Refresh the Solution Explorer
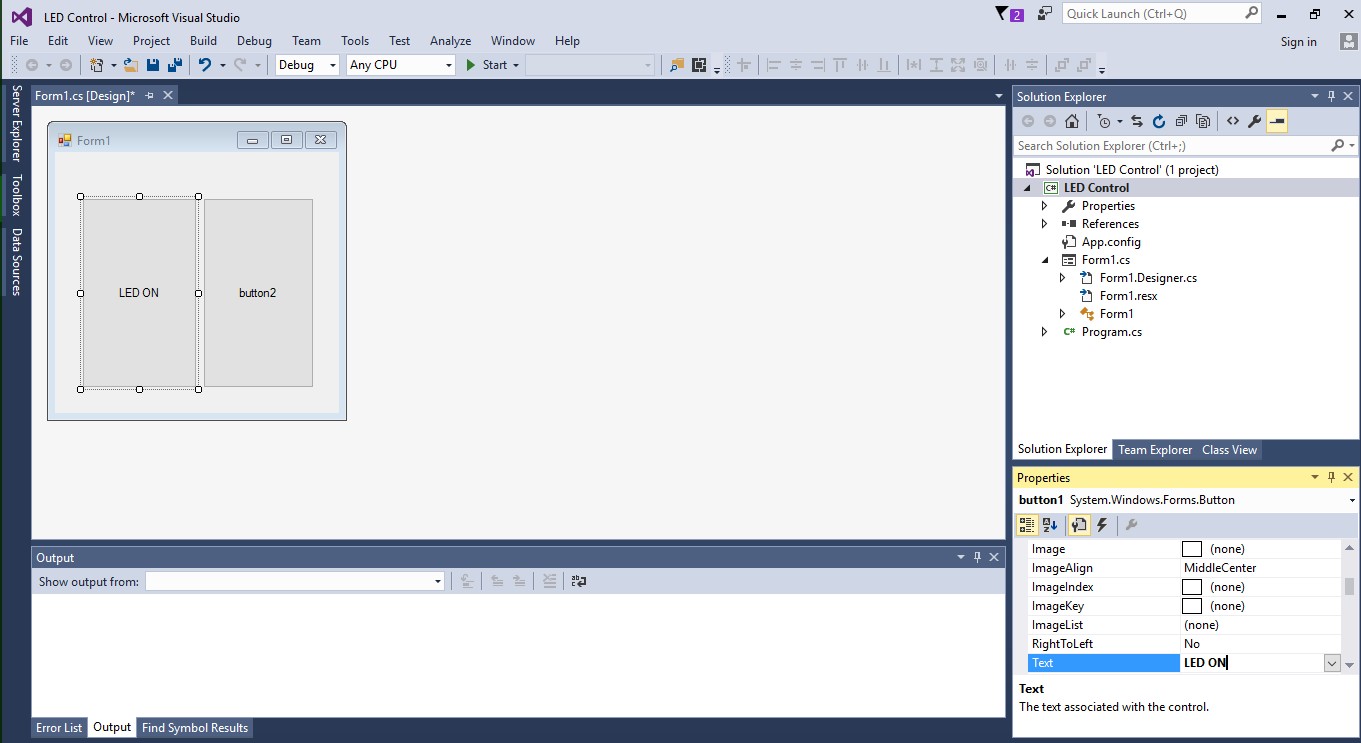1361x743 pixels. (1159, 121)
